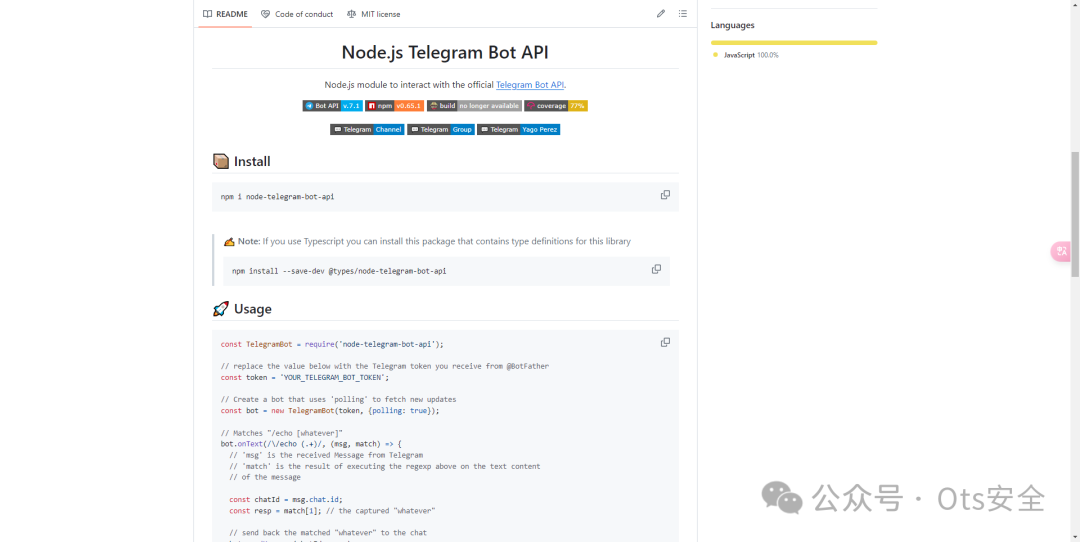Click the edit pencil icon

click(x=661, y=14)
